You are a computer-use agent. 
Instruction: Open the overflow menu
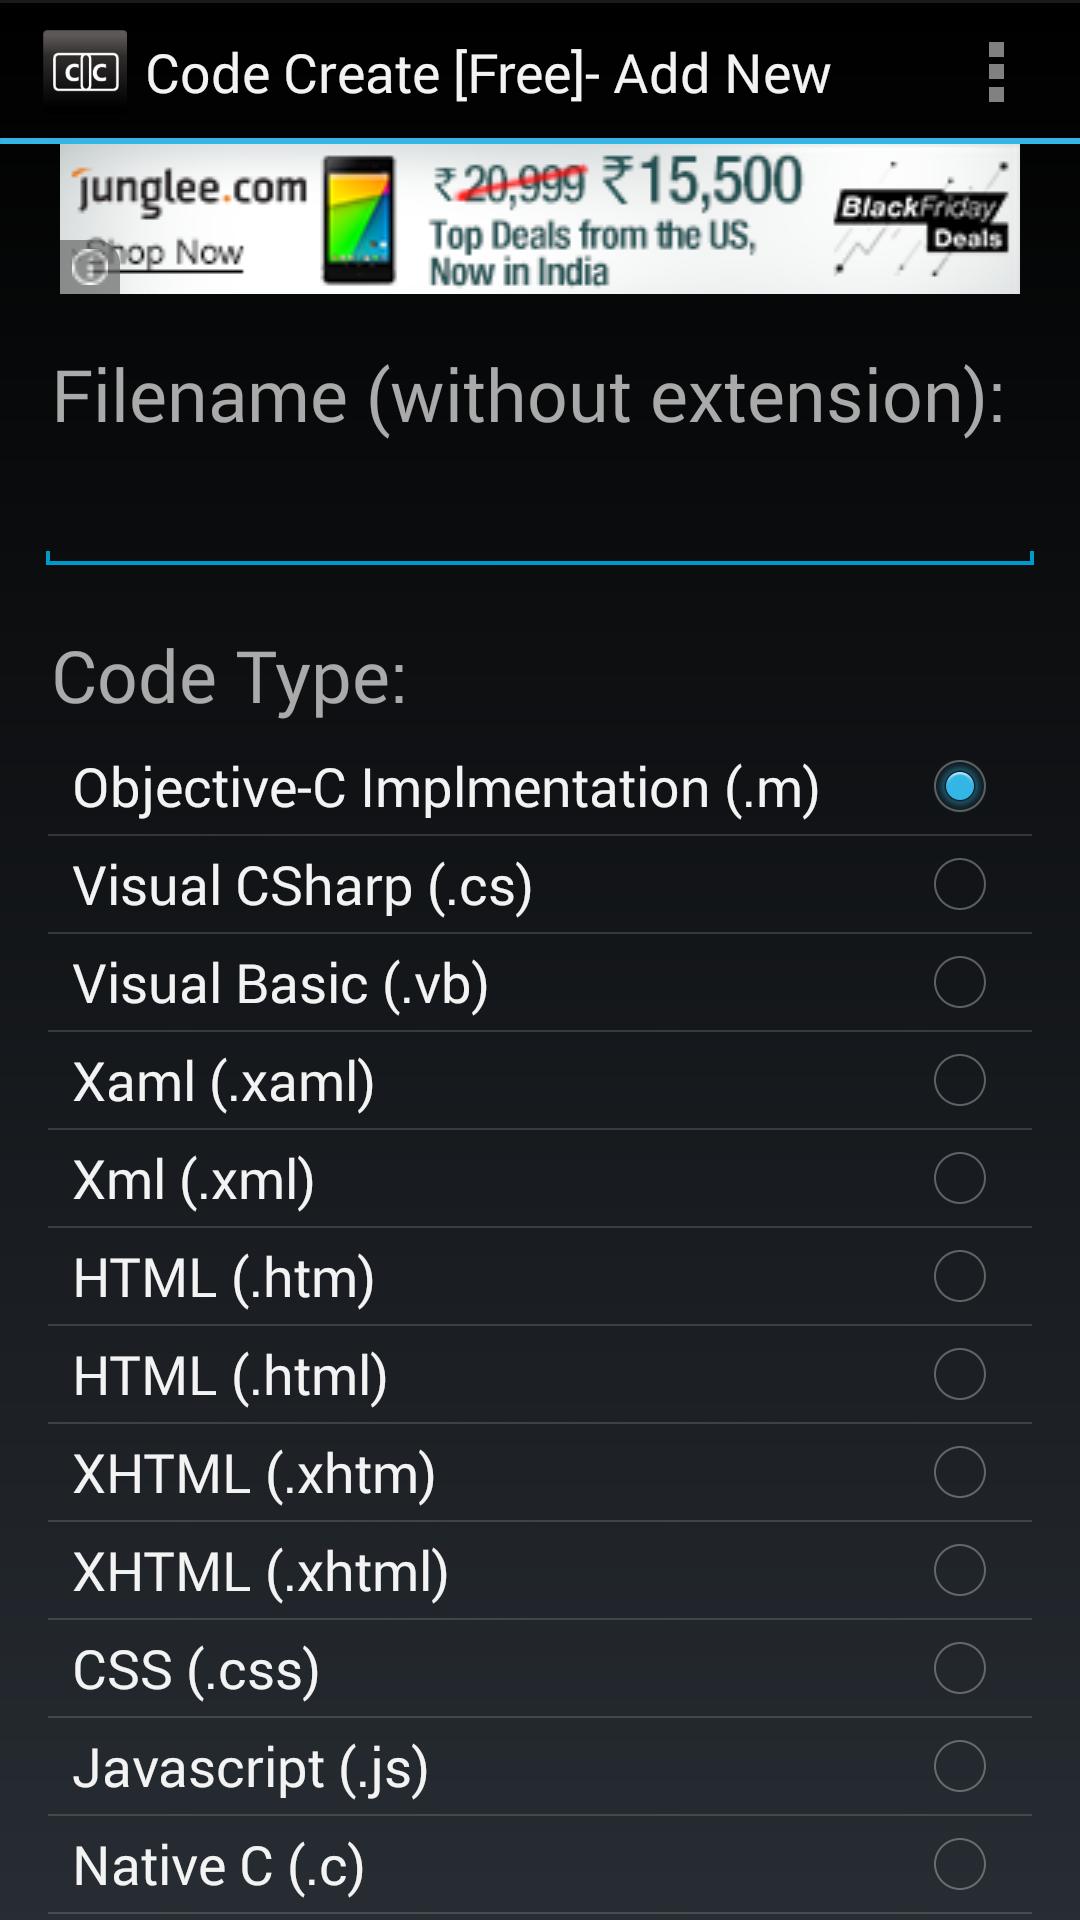pos(995,73)
